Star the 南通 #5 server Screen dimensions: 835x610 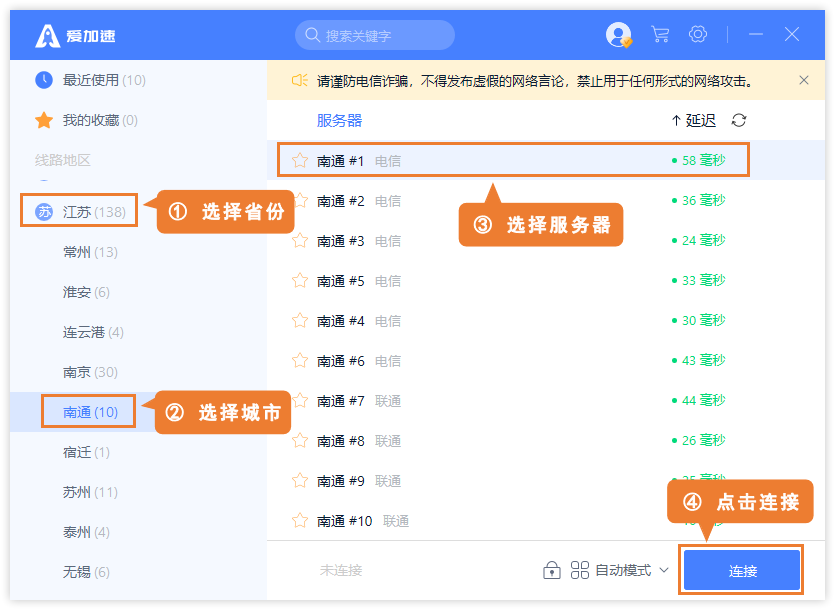pos(300,281)
